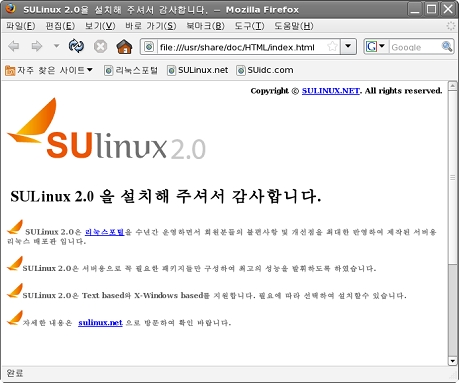Screen dimensions: 459x383
Task: Close the Firefox window
Action: 448,9
